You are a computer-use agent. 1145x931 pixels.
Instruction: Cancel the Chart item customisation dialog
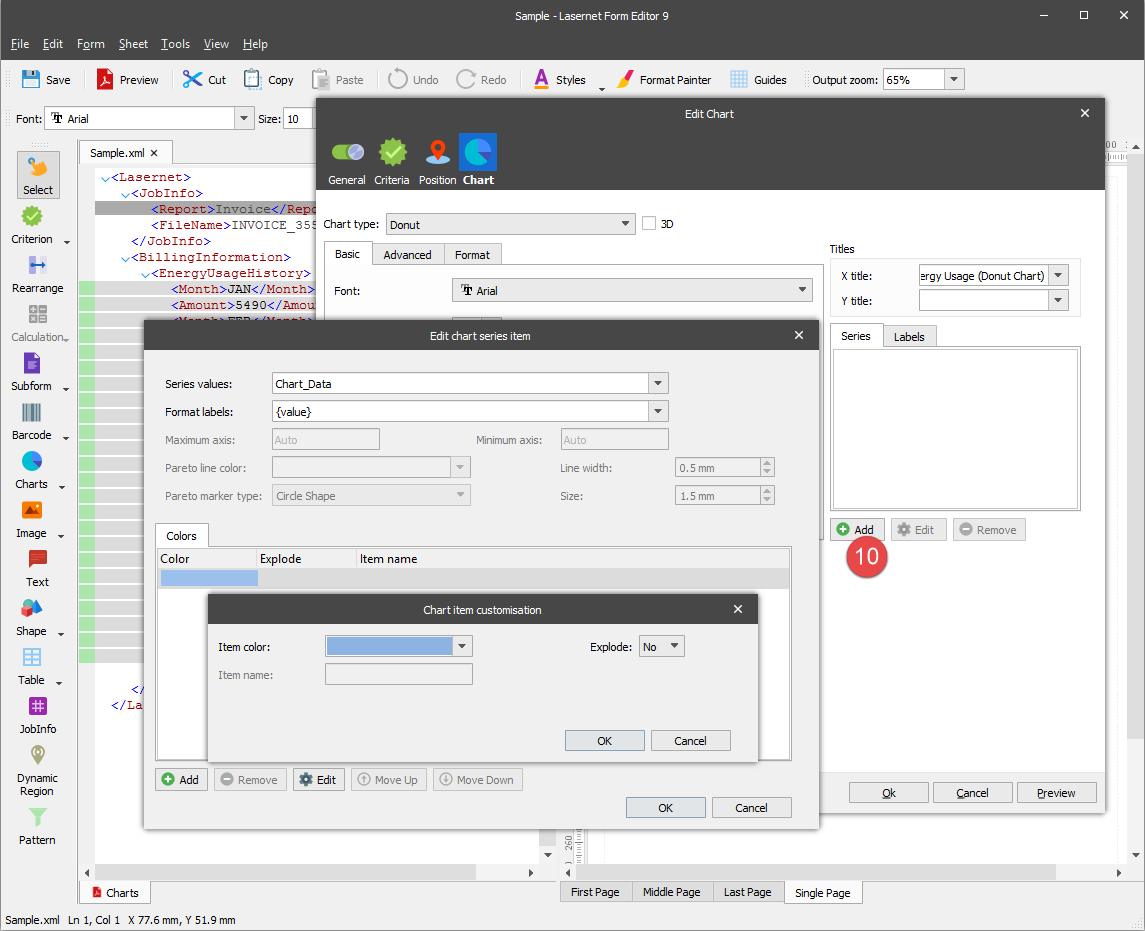pyautogui.click(x=690, y=740)
